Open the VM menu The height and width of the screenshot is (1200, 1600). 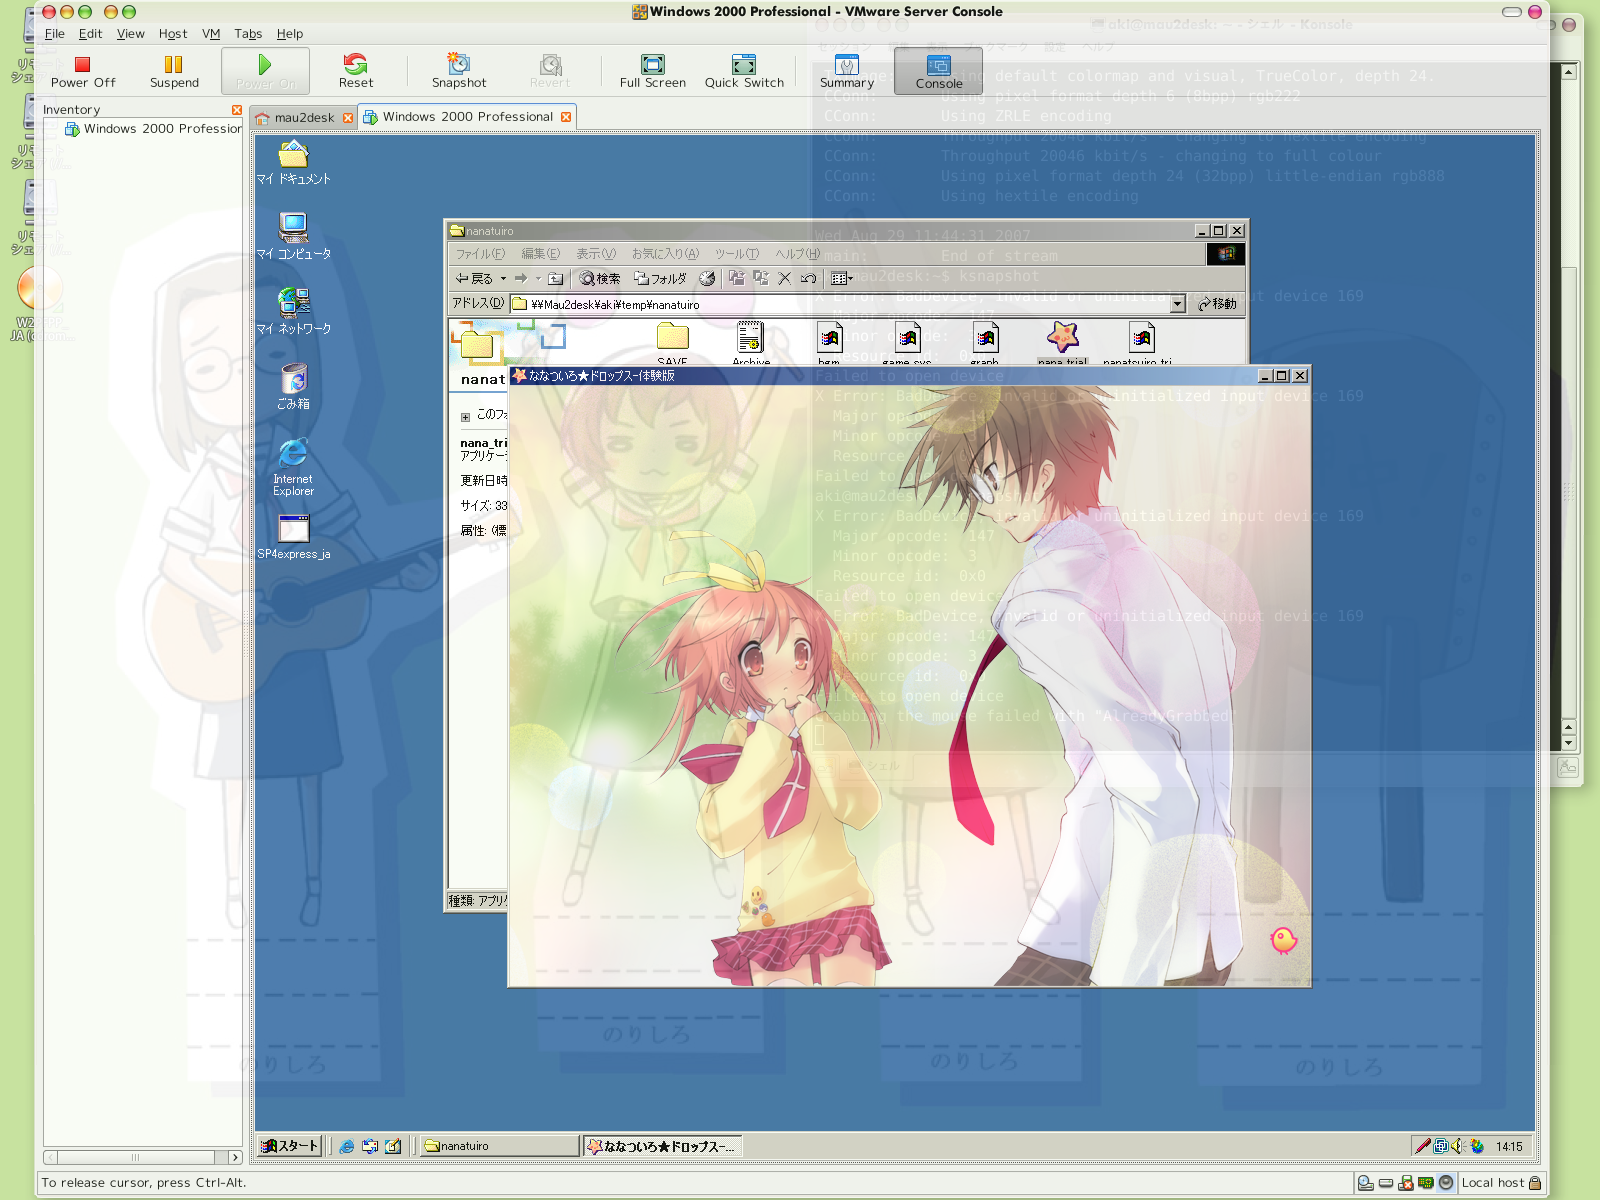(211, 34)
